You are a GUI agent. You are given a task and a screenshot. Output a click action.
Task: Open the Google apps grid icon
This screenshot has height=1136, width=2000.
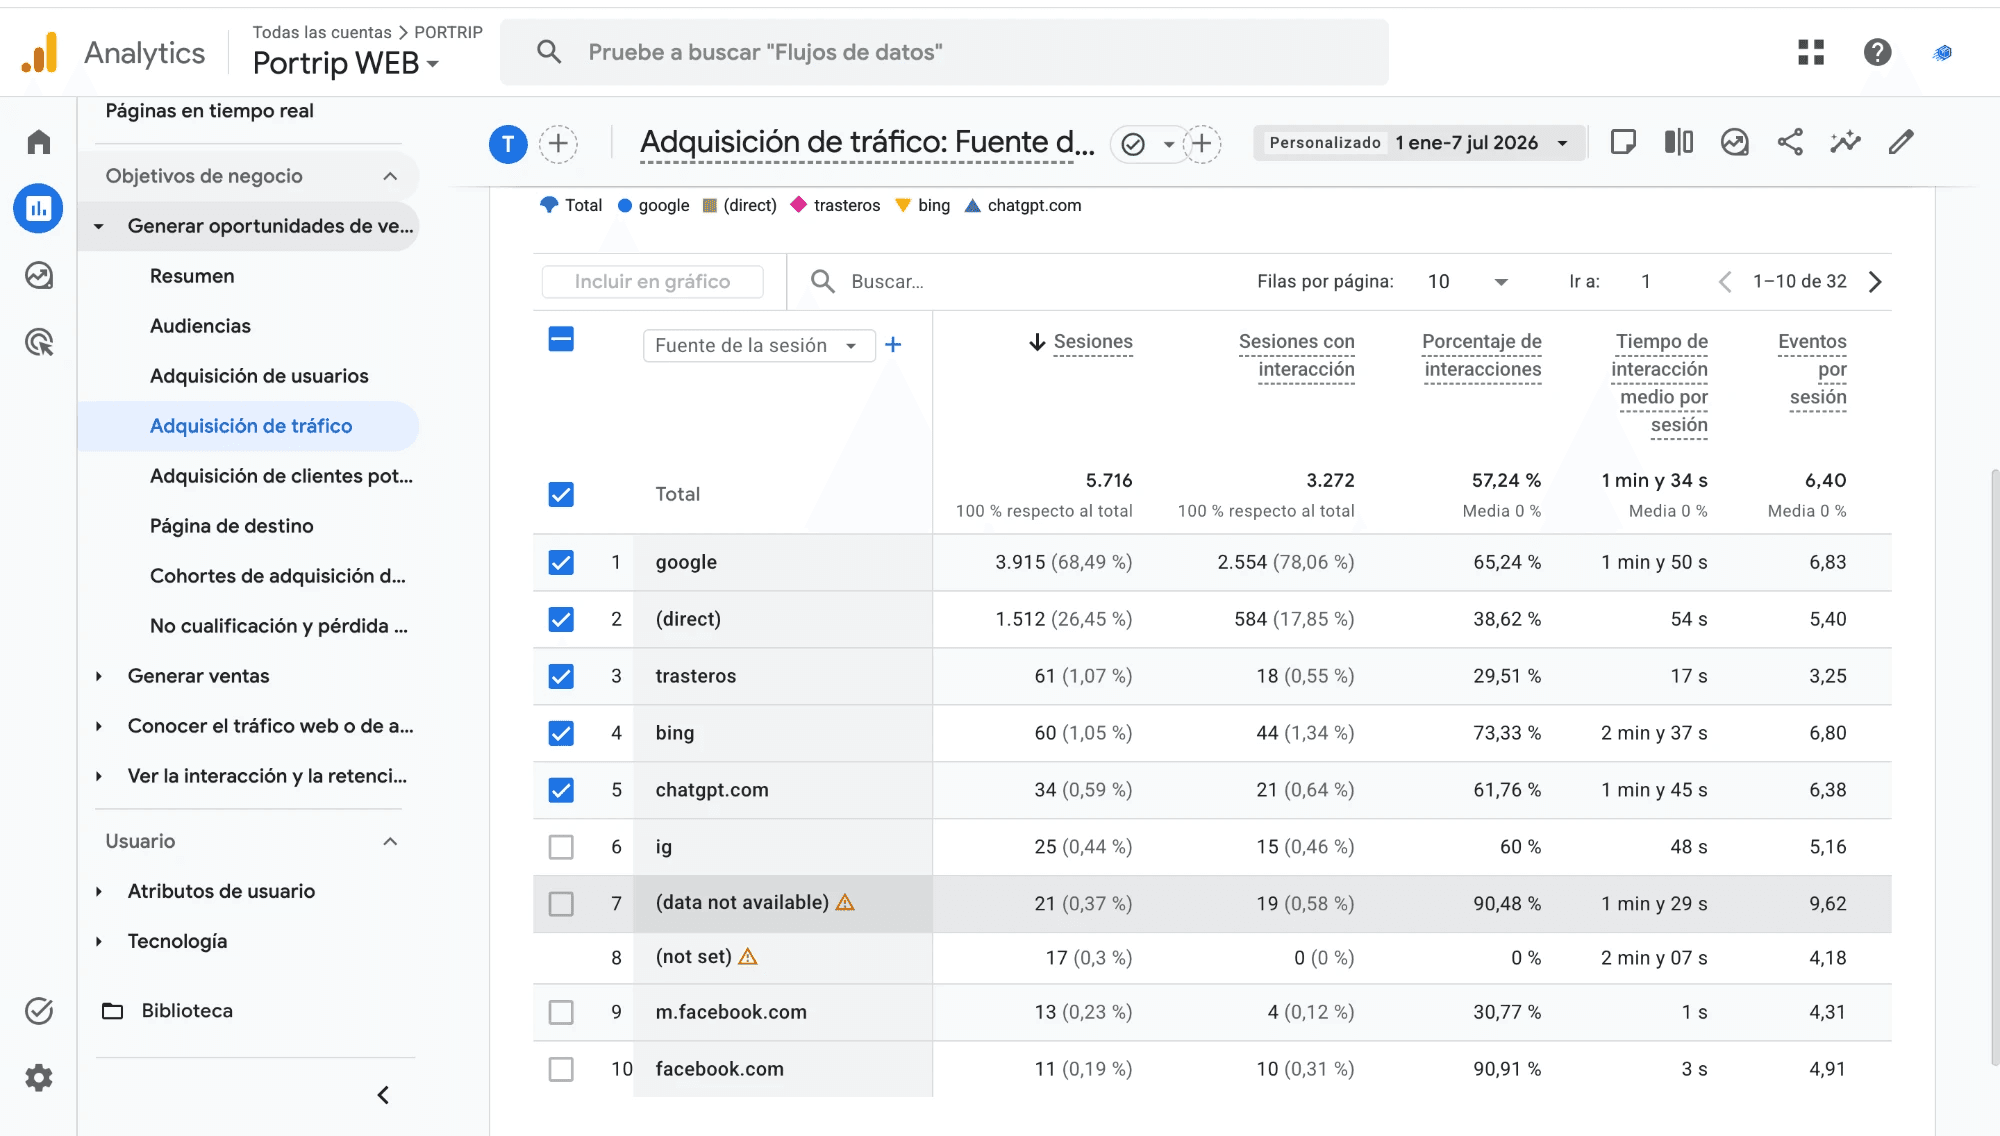1811,52
